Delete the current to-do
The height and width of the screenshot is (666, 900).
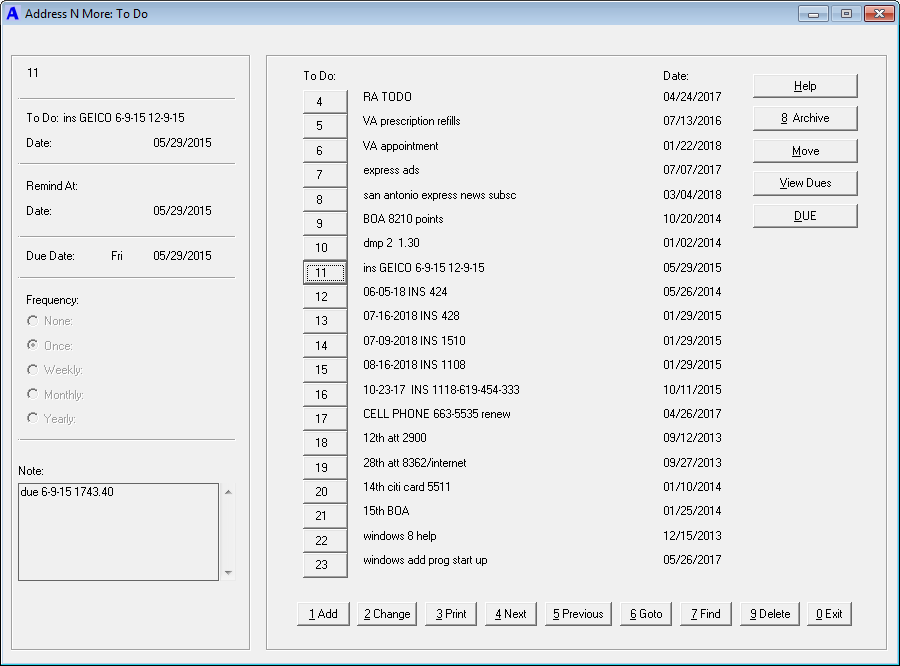coord(768,613)
